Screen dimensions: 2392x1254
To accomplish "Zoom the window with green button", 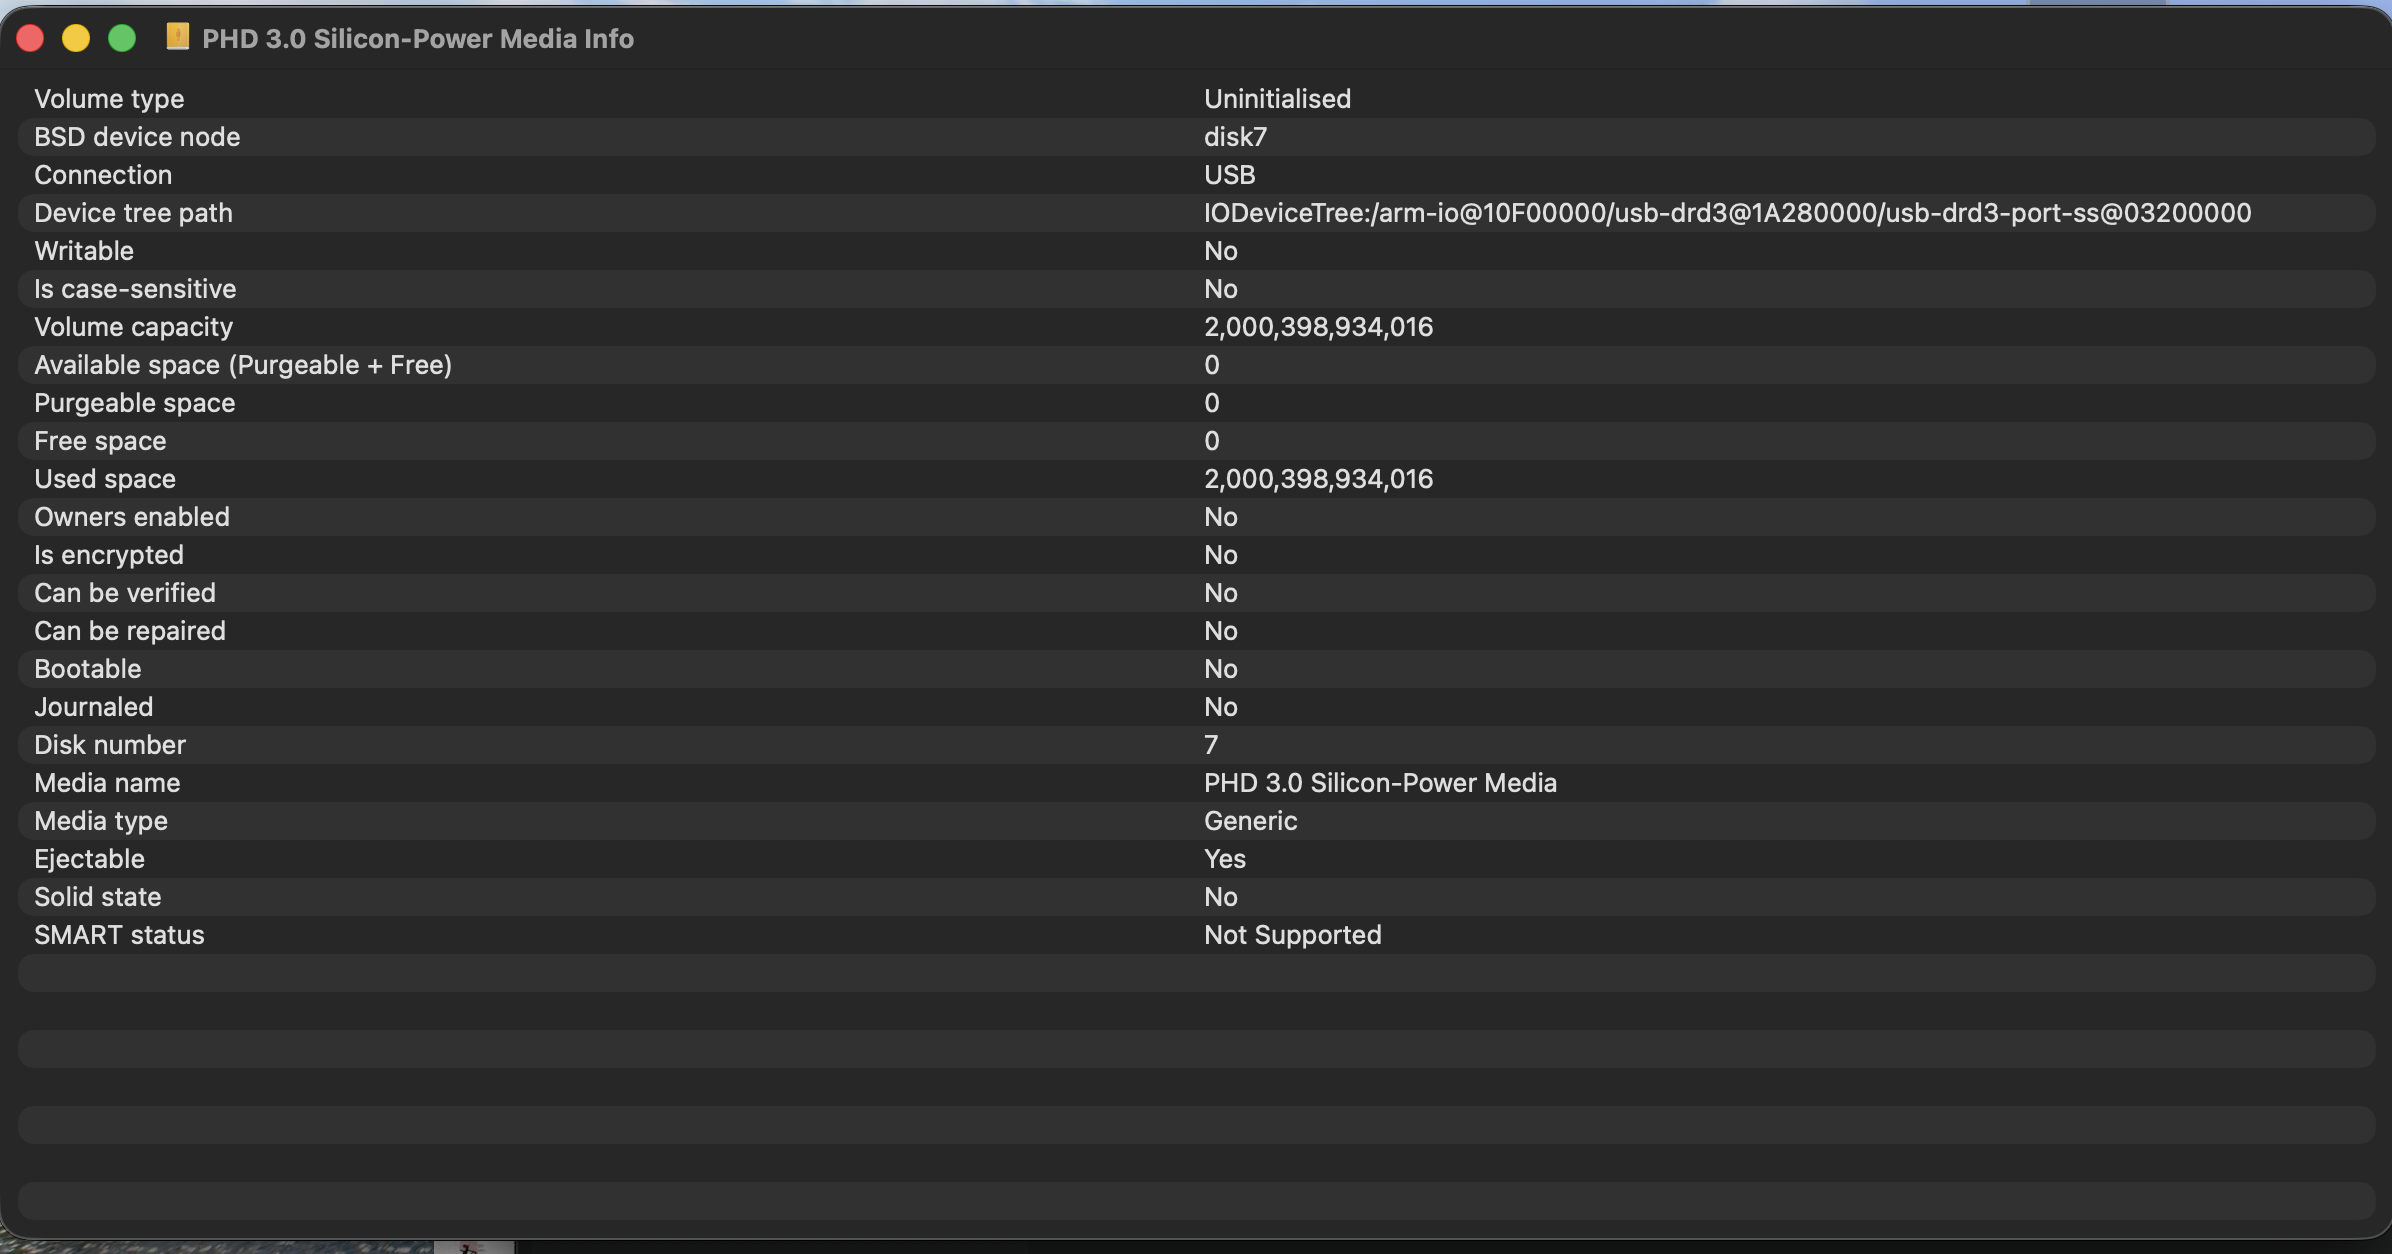I will (122, 38).
